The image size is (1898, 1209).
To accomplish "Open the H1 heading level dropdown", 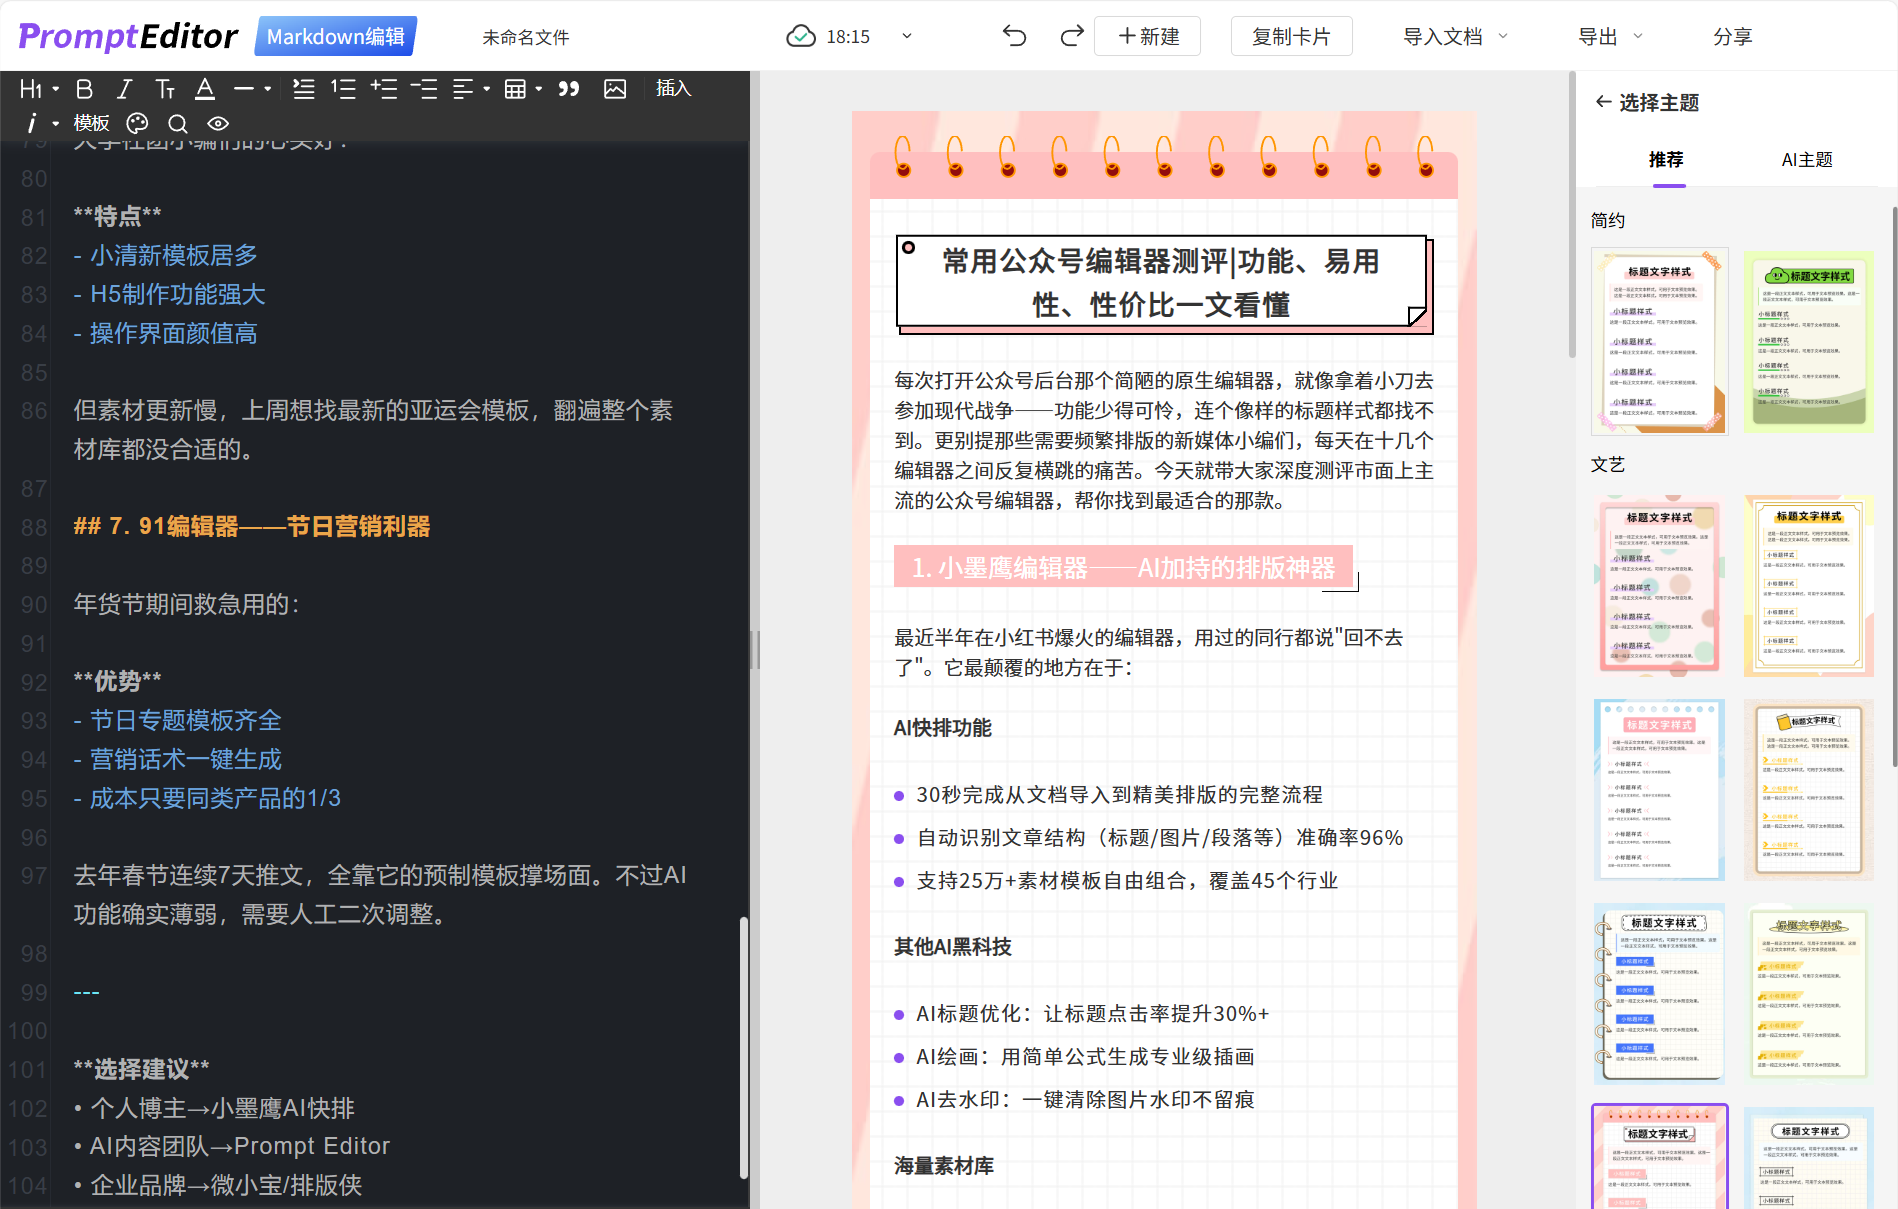I will coord(39,89).
